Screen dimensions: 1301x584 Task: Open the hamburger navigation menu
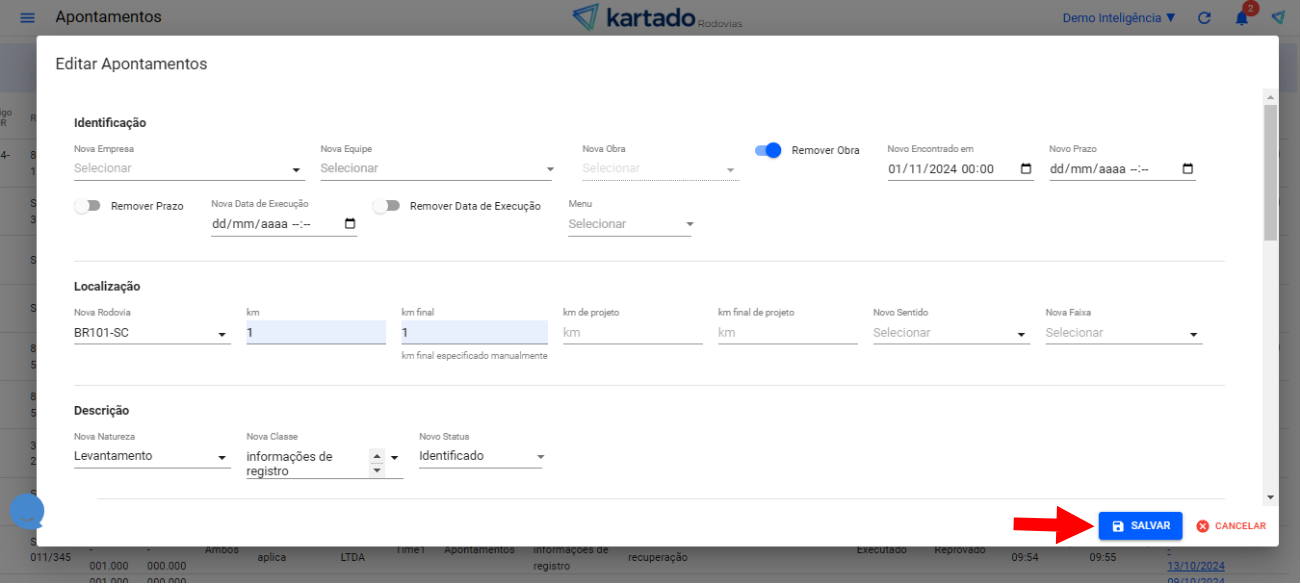click(x=27, y=18)
